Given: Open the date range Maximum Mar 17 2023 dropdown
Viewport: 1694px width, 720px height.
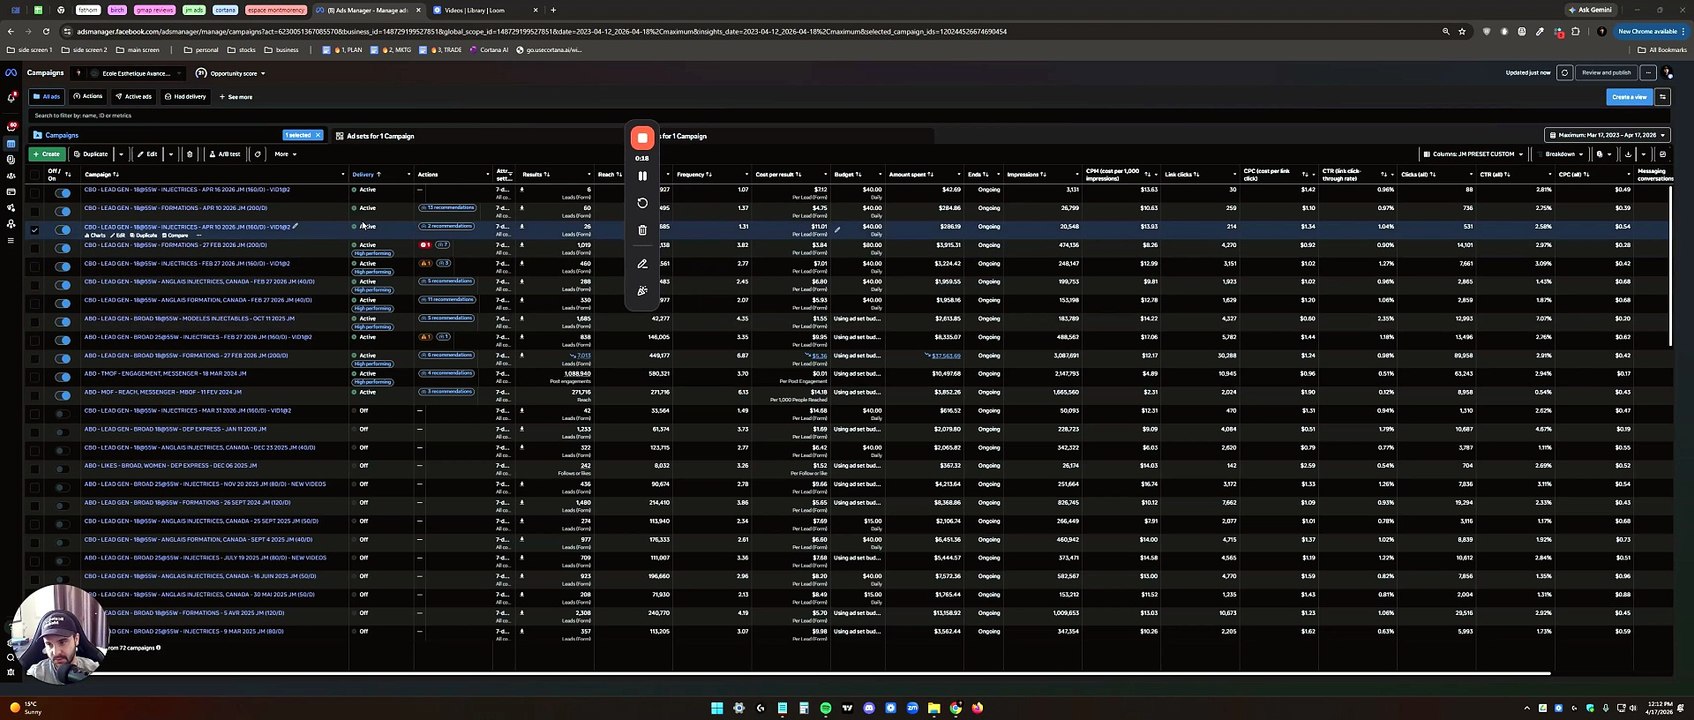Looking at the screenshot, I should [1607, 135].
